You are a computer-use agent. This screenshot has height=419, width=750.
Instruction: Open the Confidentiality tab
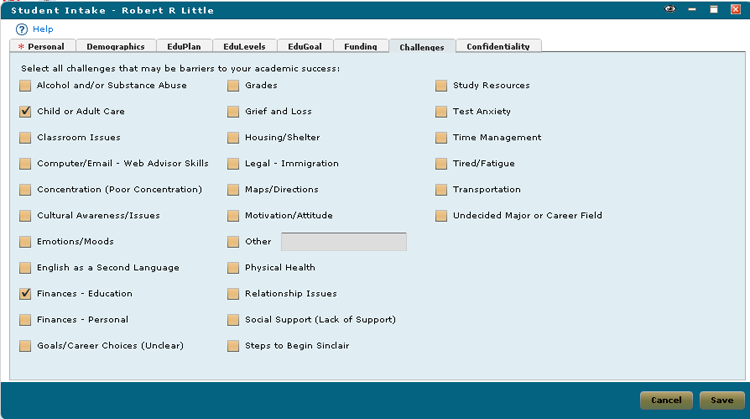click(498, 46)
